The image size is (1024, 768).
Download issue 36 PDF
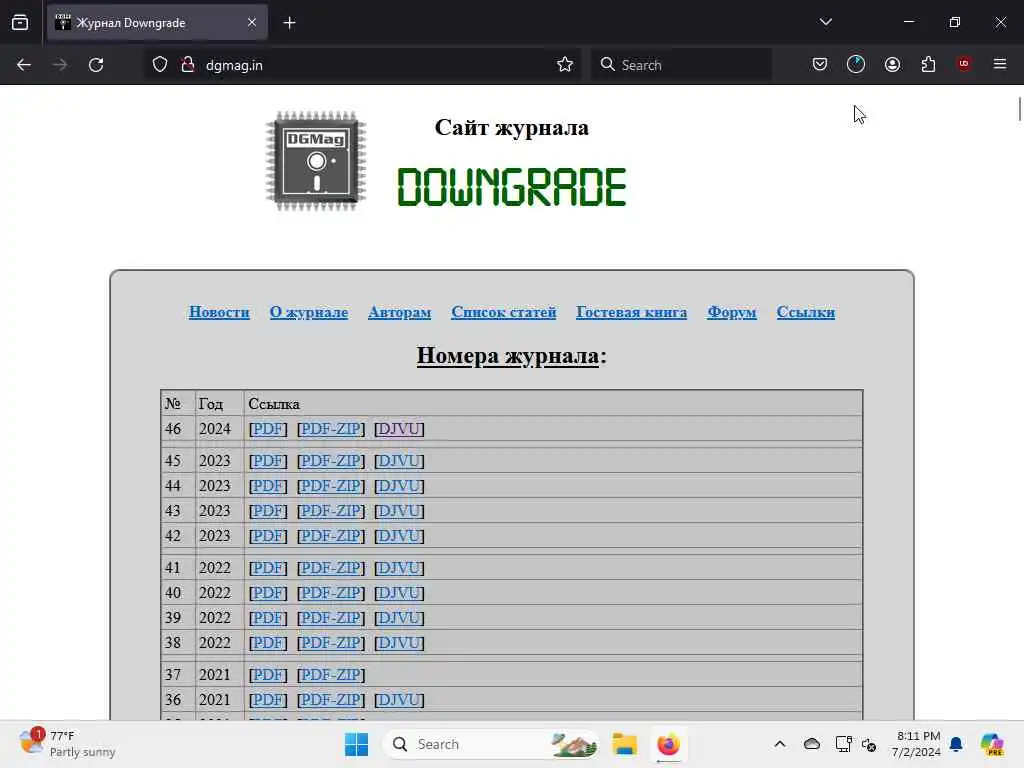[x=268, y=699]
